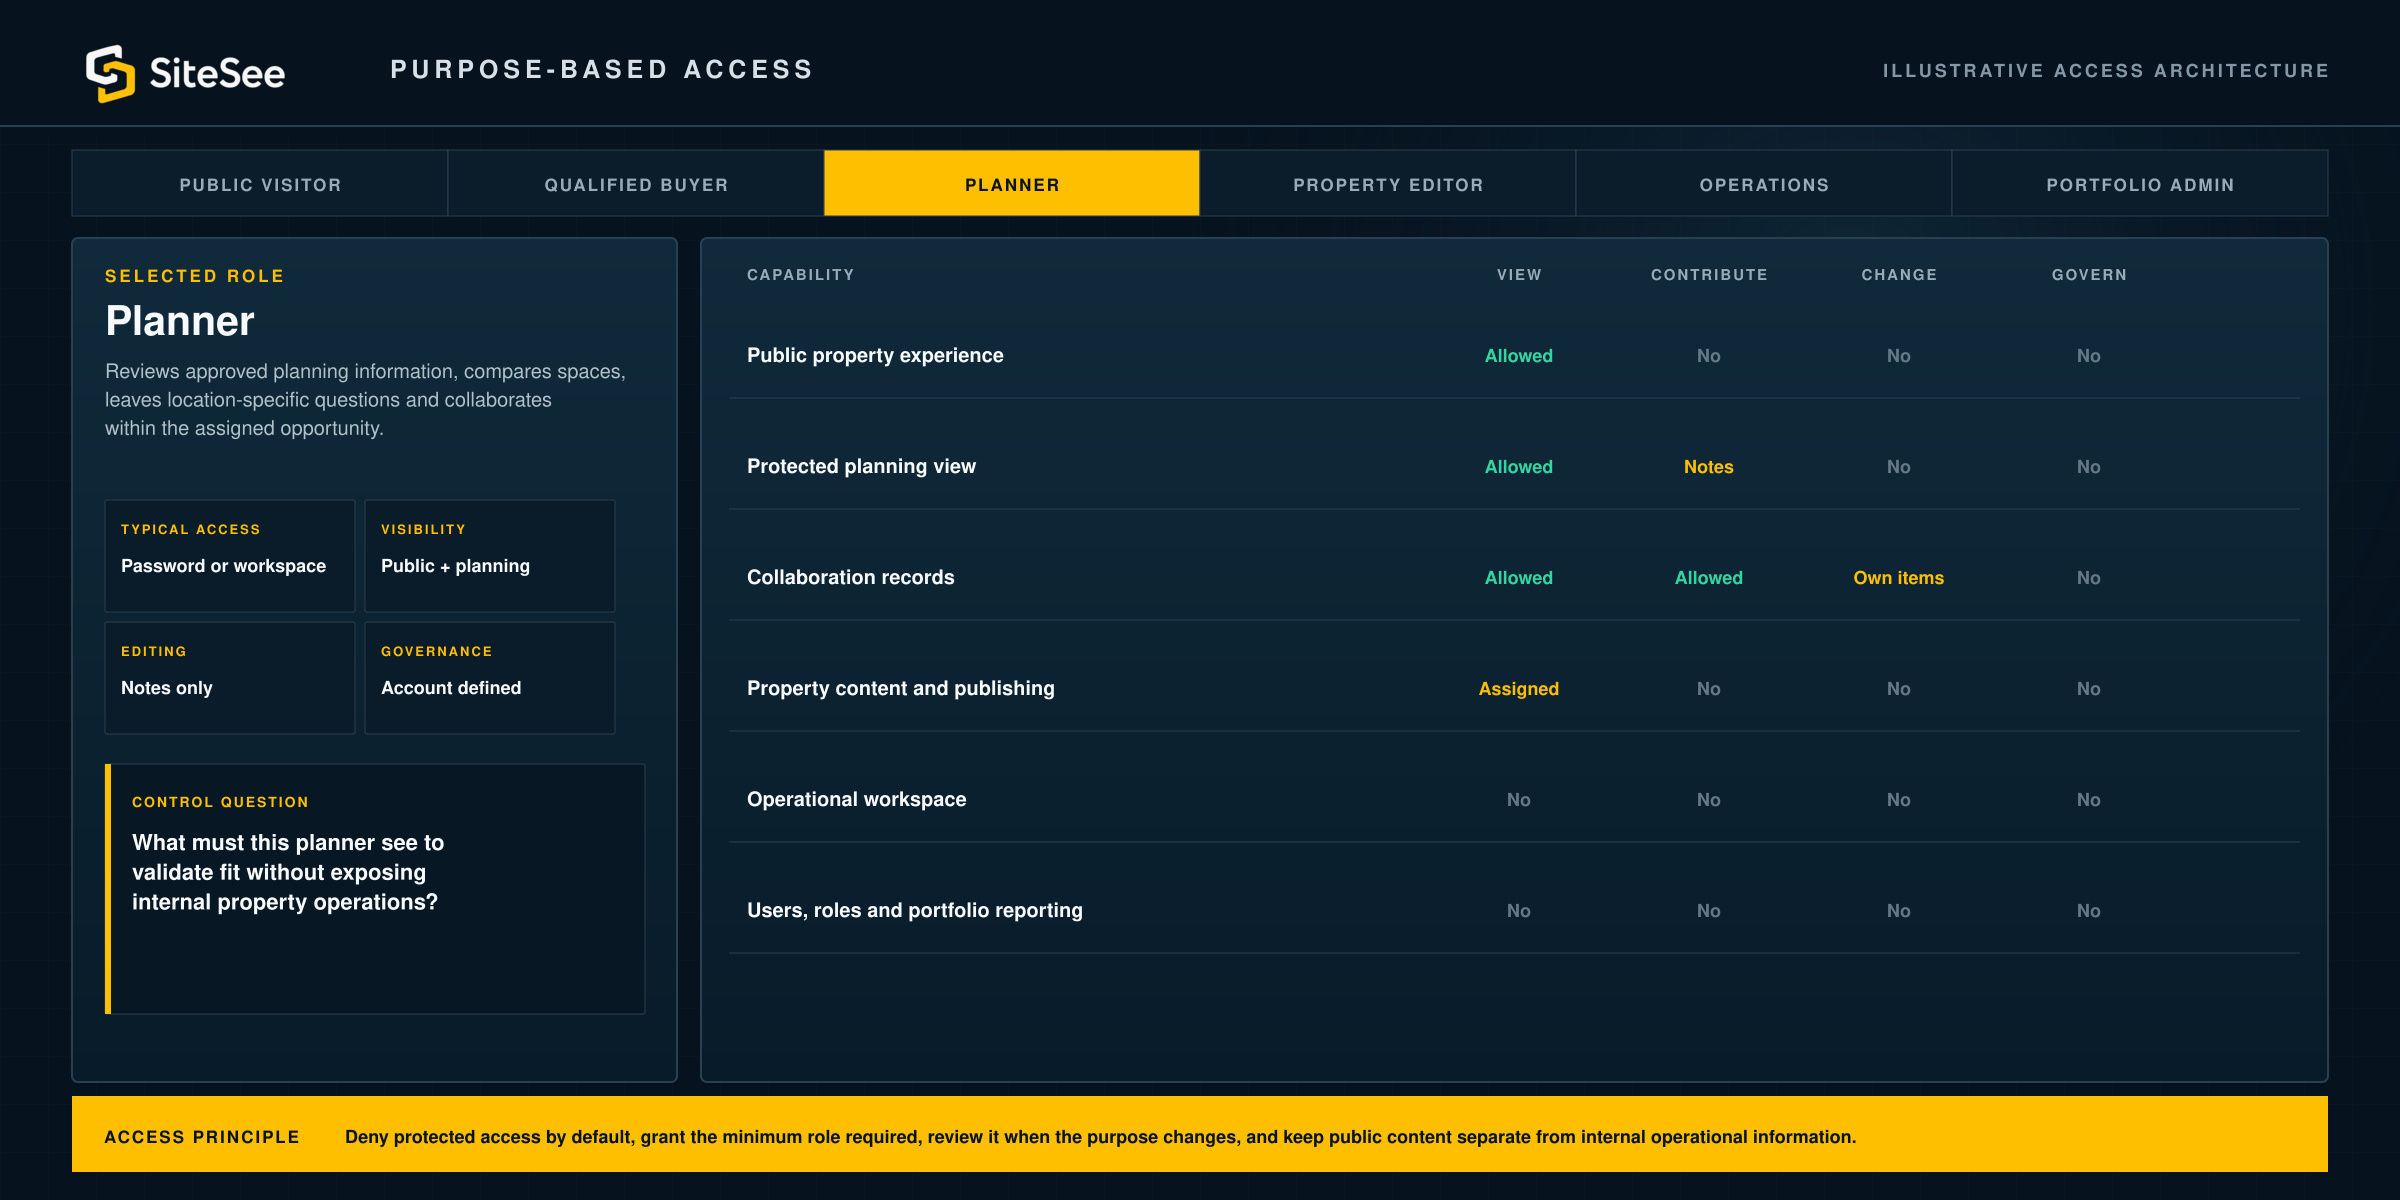Click the Illustrative Access Architecture label
Viewport: 2400px width, 1200px height.
point(2106,71)
